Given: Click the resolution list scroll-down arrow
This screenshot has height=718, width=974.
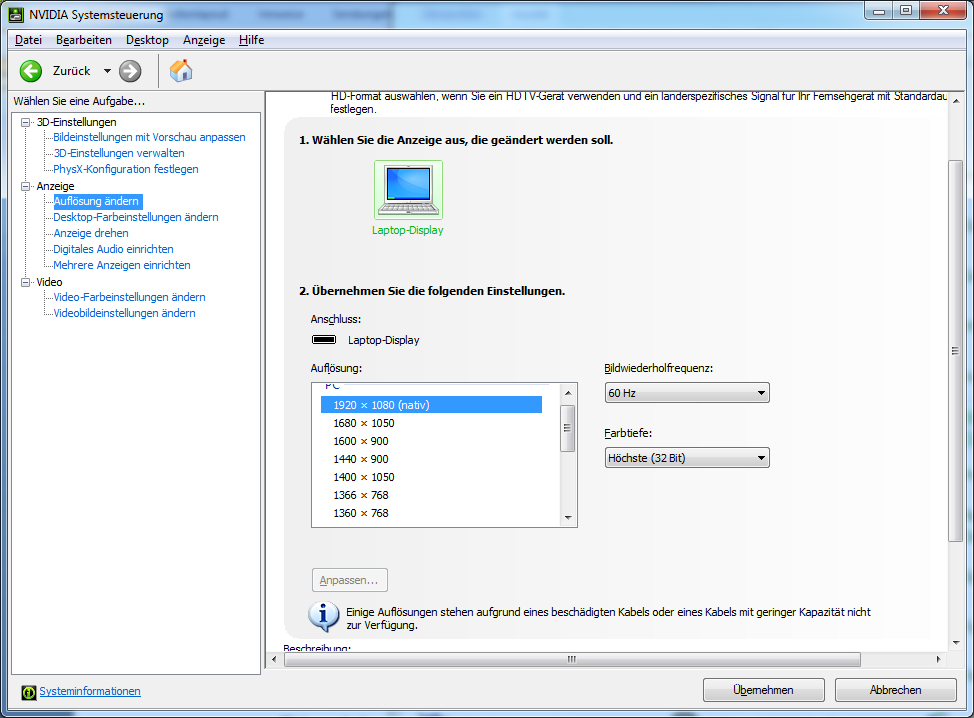Looking at the screenshot, I should click(x=568, y=517).
